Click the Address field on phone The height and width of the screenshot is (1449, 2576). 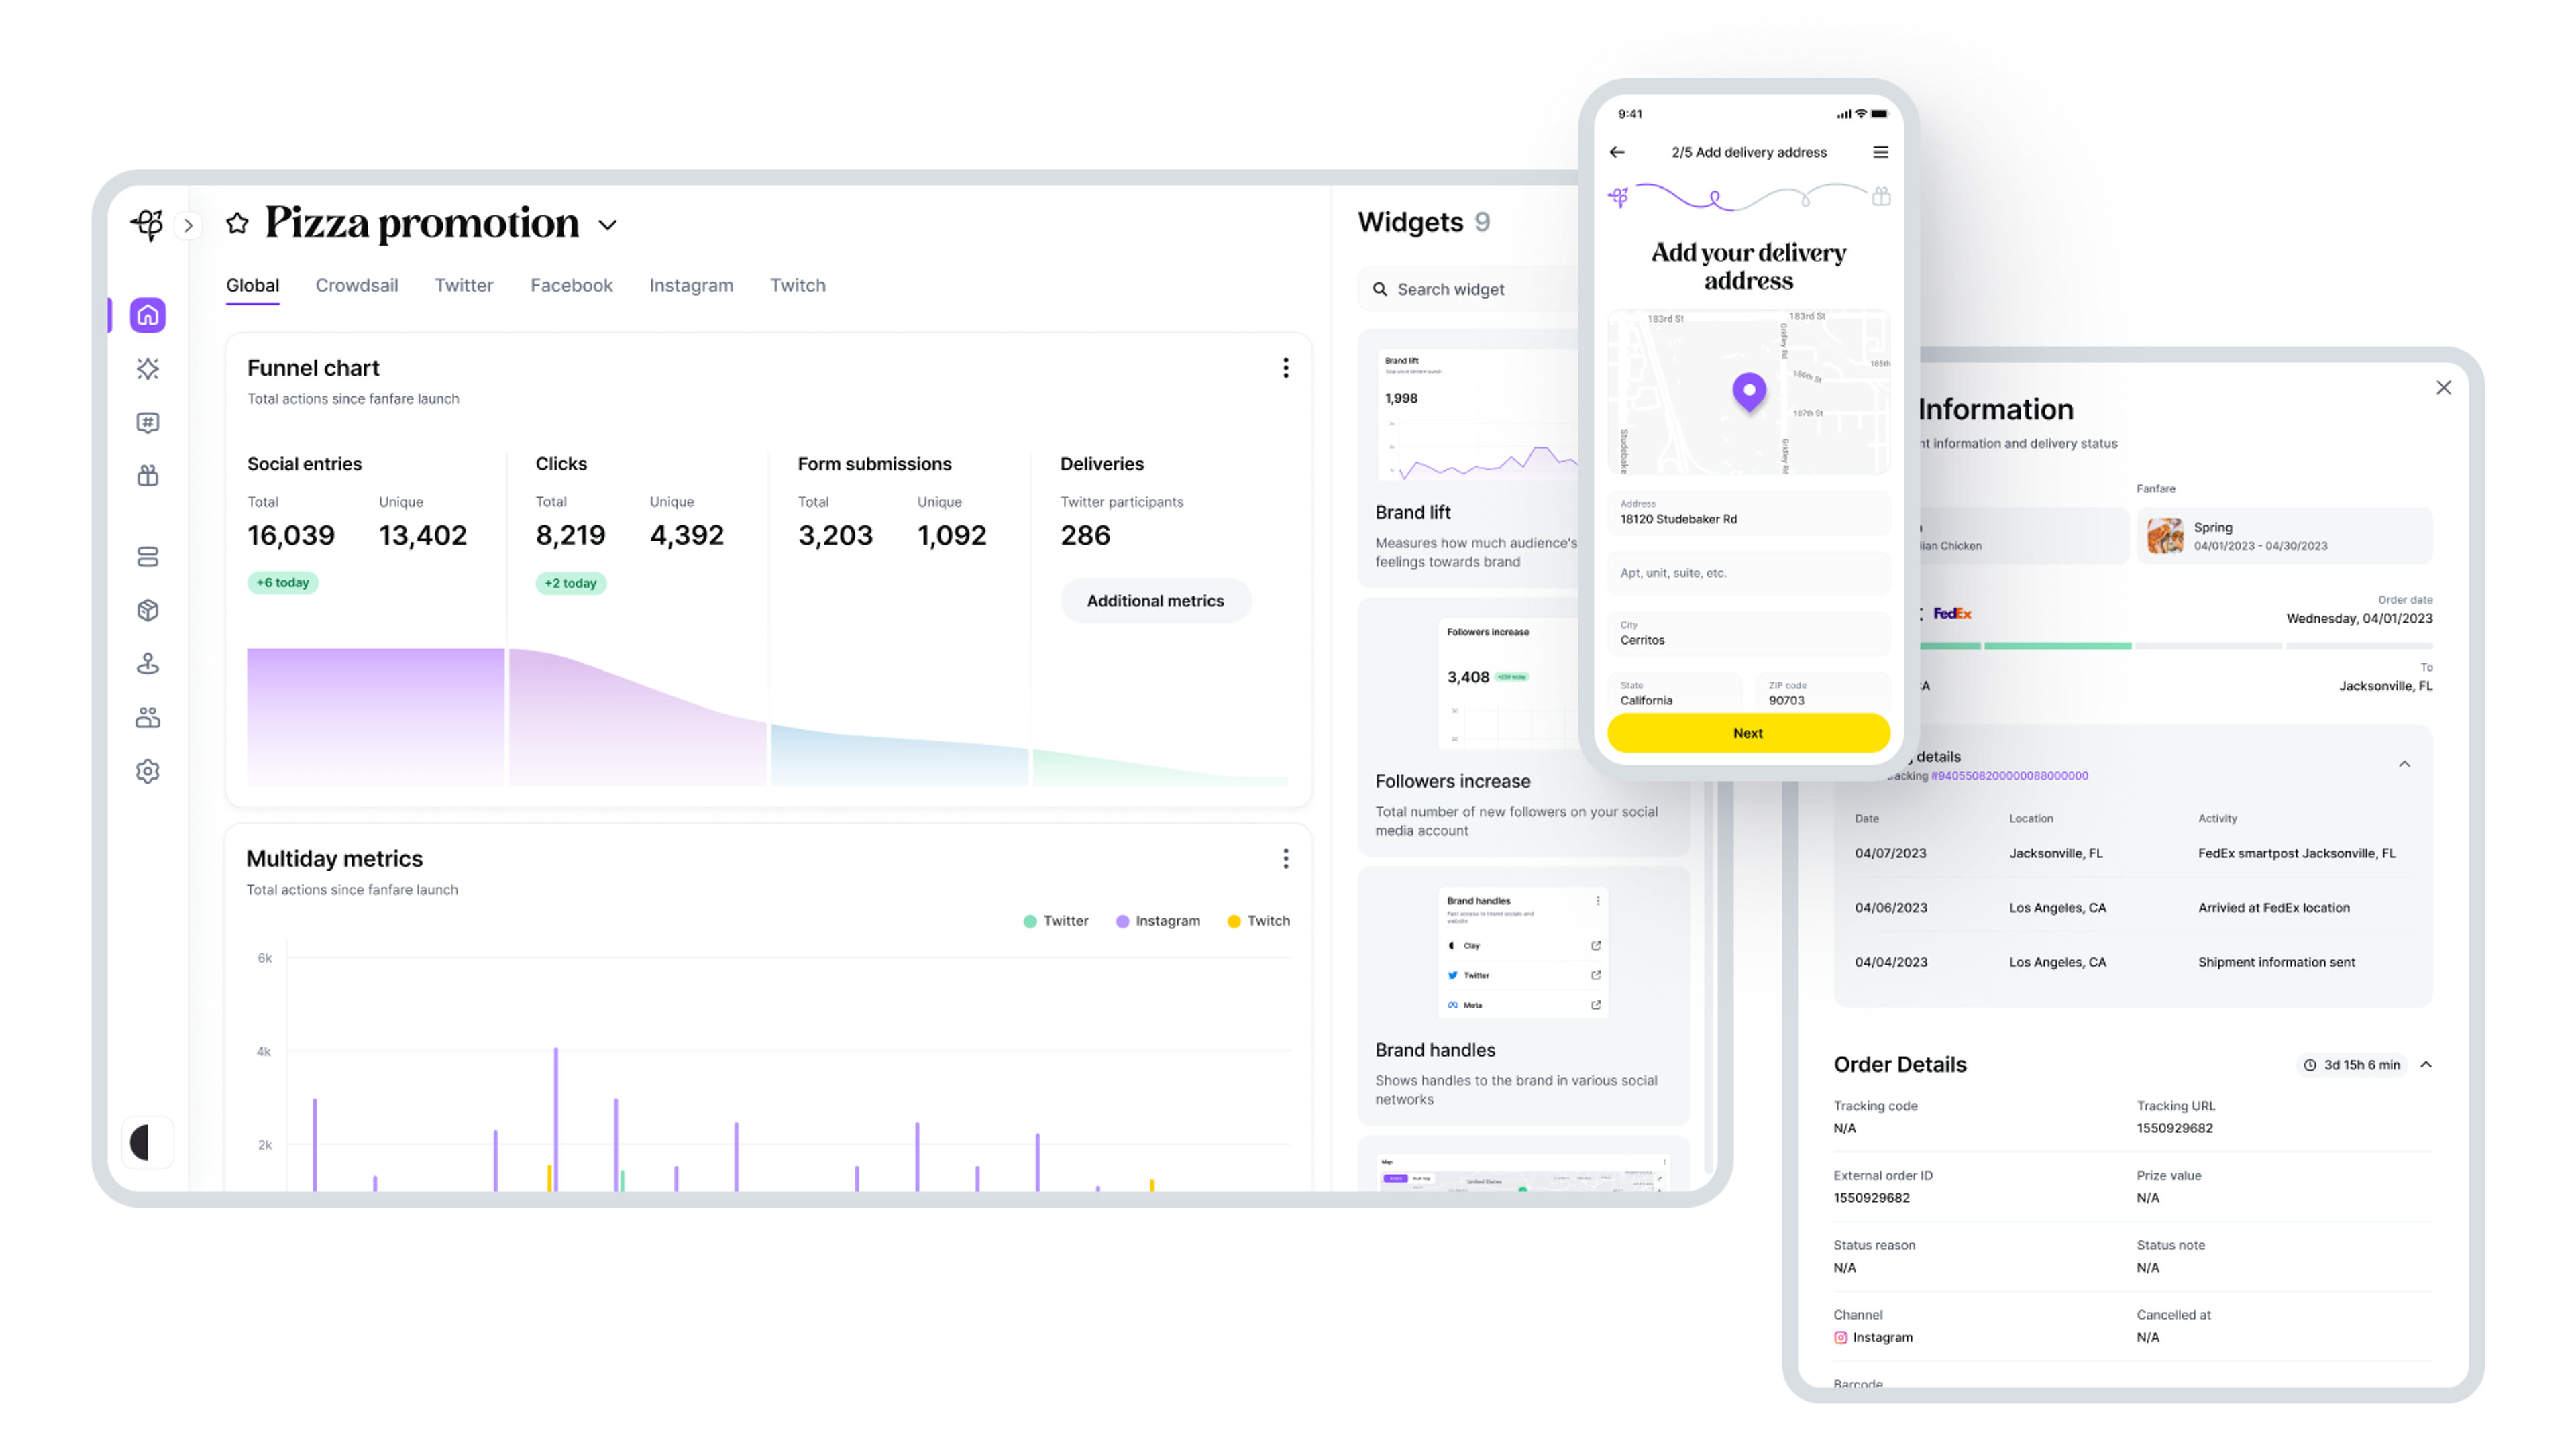(x=1748, y=513)
